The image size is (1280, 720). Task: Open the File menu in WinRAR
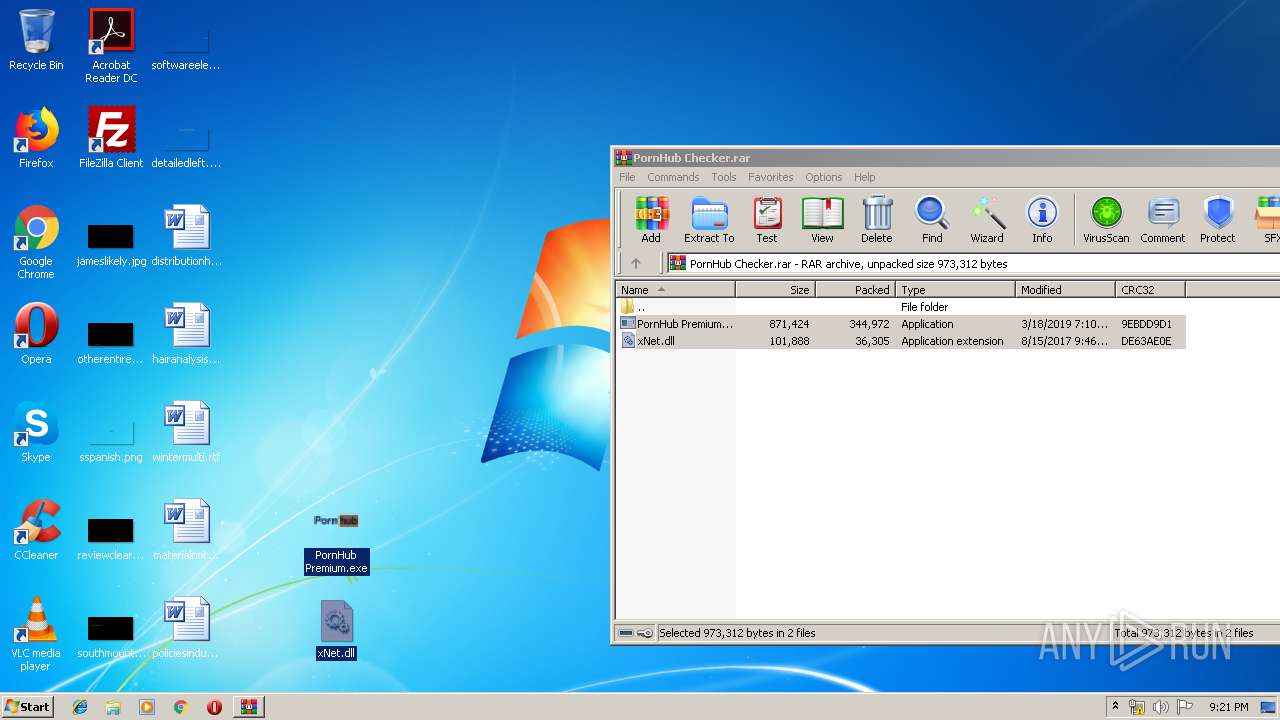coord(627,177)
